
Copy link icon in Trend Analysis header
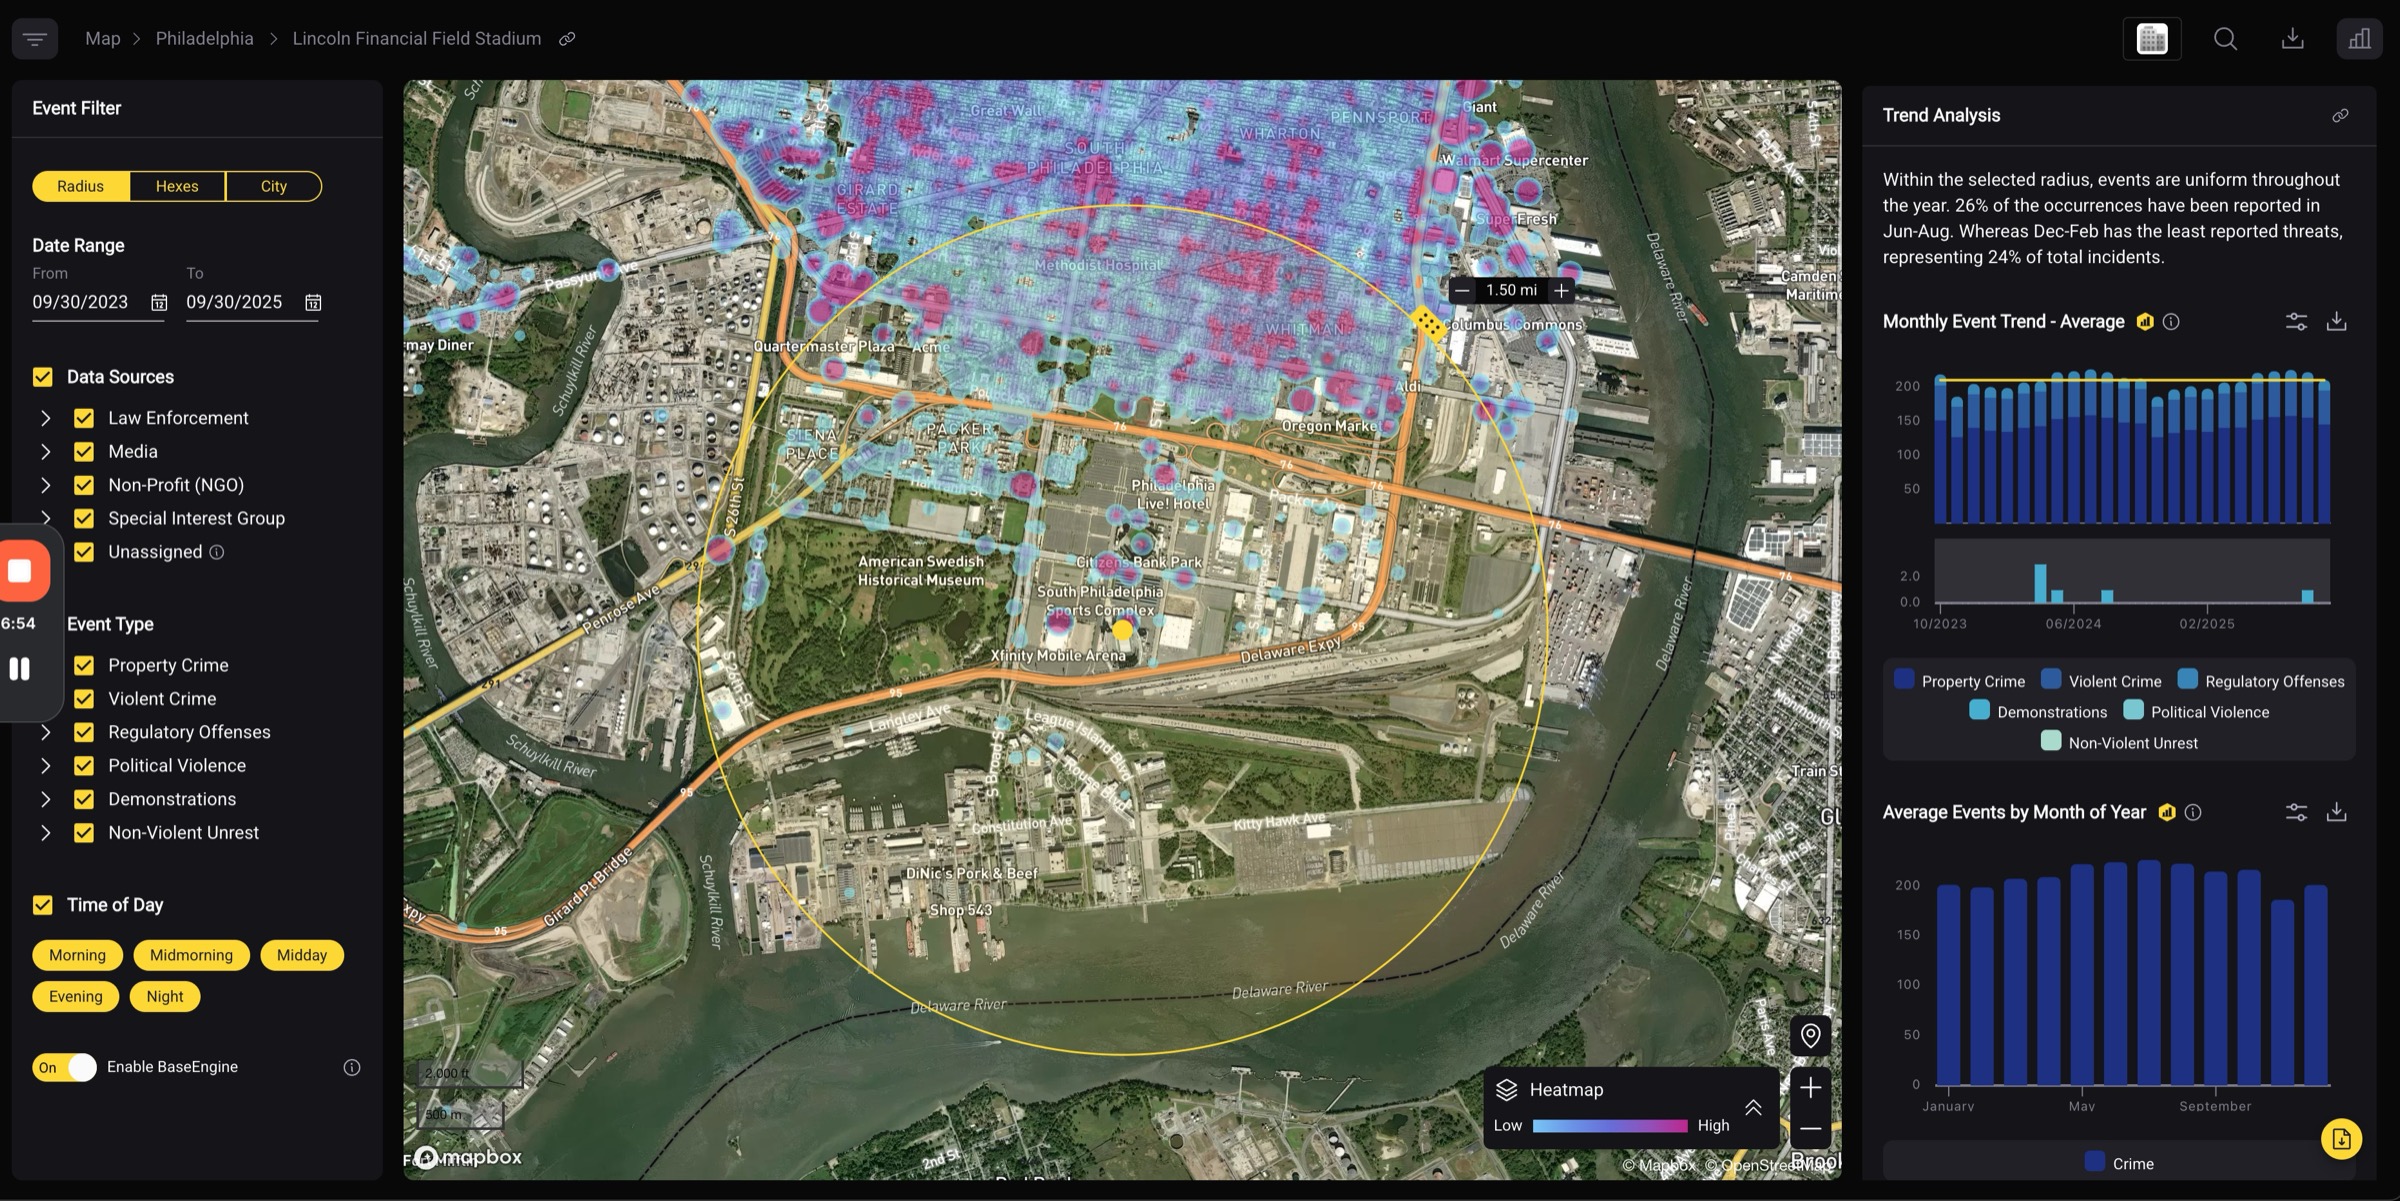pos(2340,115)
